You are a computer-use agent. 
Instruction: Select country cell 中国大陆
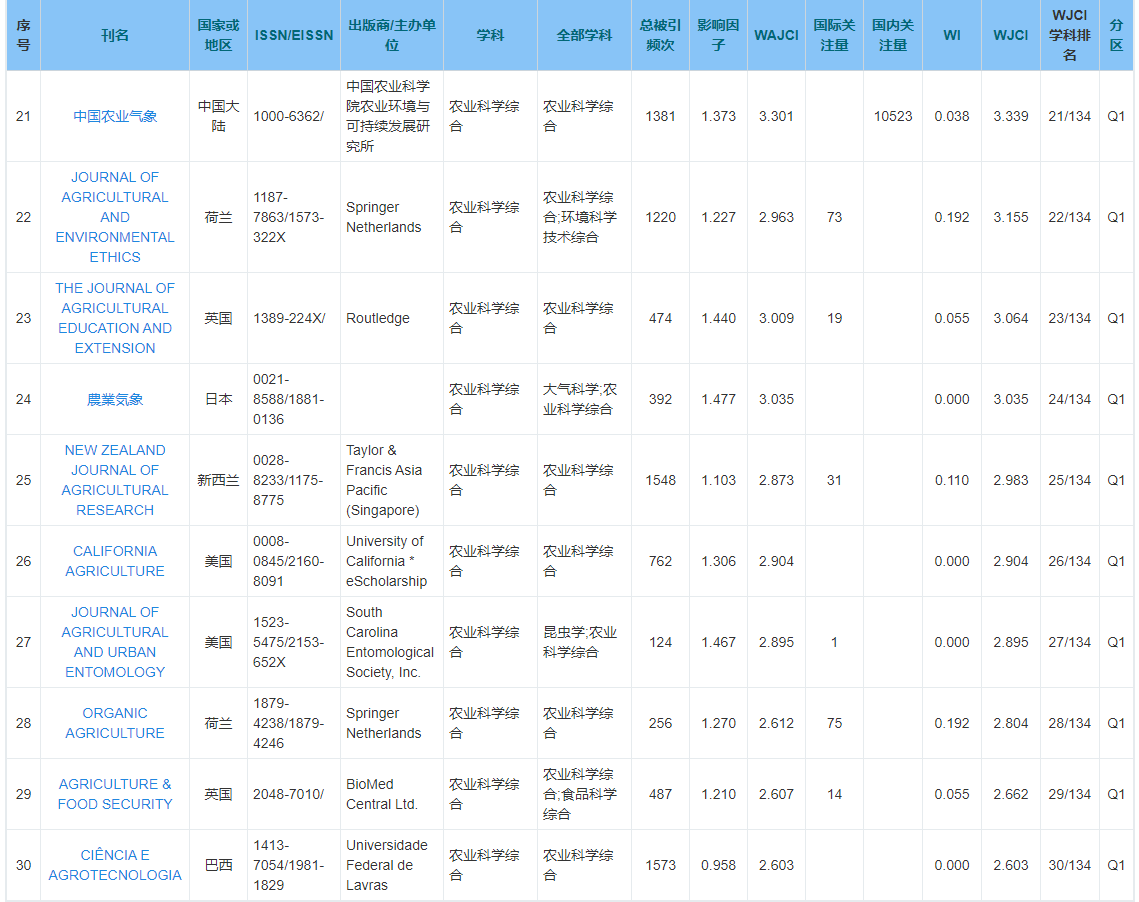[218, 116]
